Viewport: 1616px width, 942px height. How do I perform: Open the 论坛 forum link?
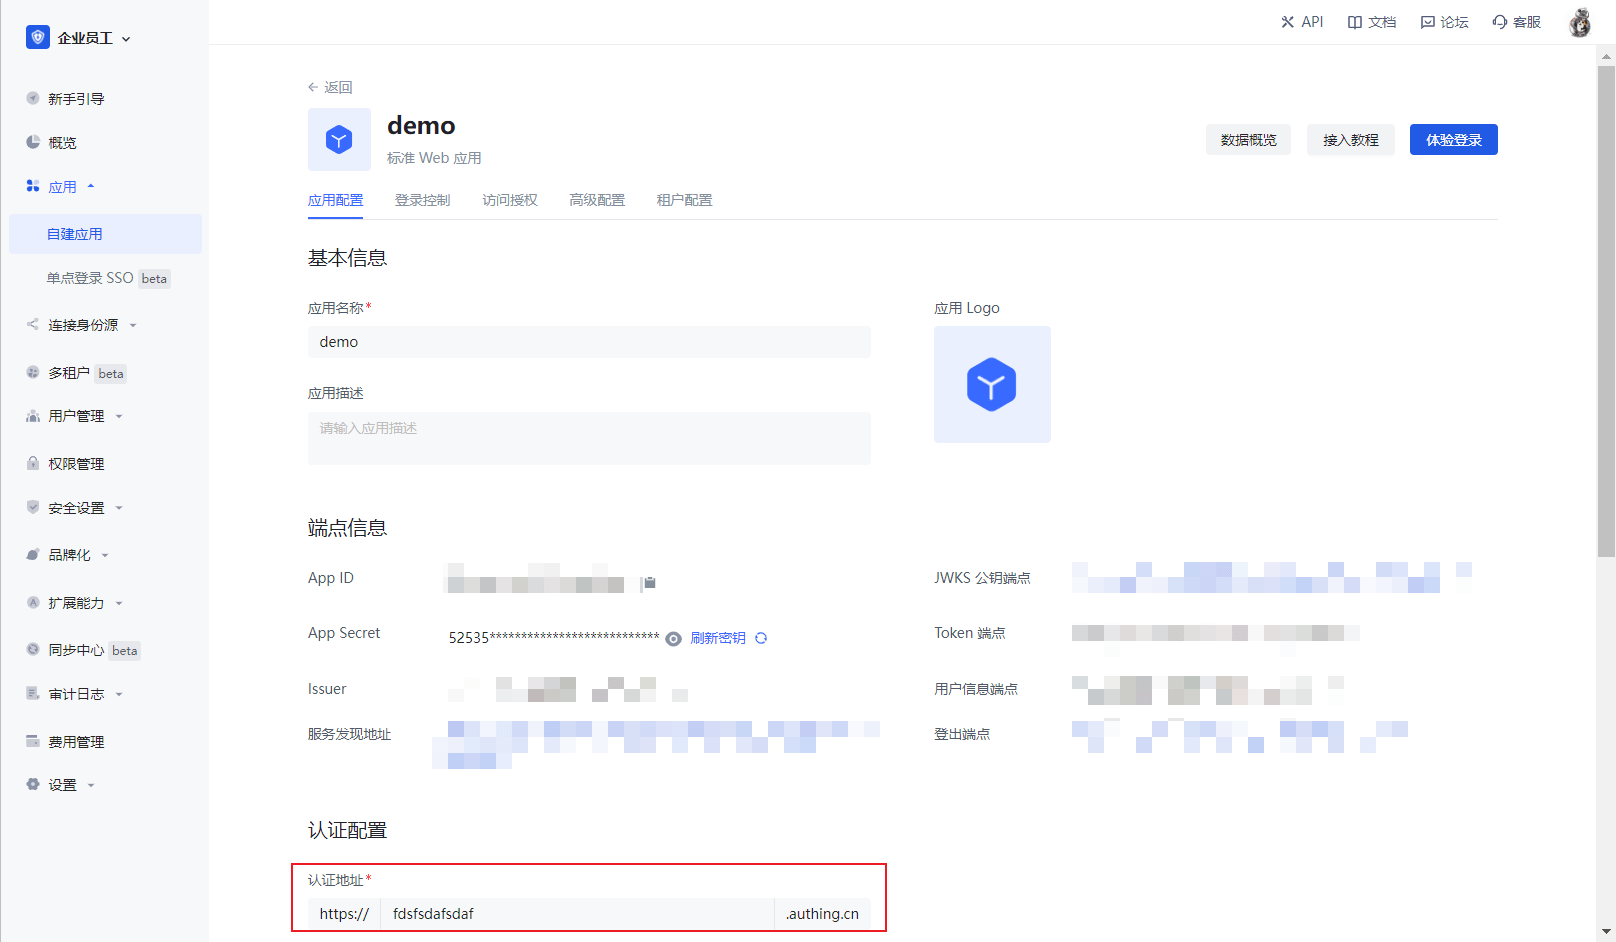click(1445, 22)
